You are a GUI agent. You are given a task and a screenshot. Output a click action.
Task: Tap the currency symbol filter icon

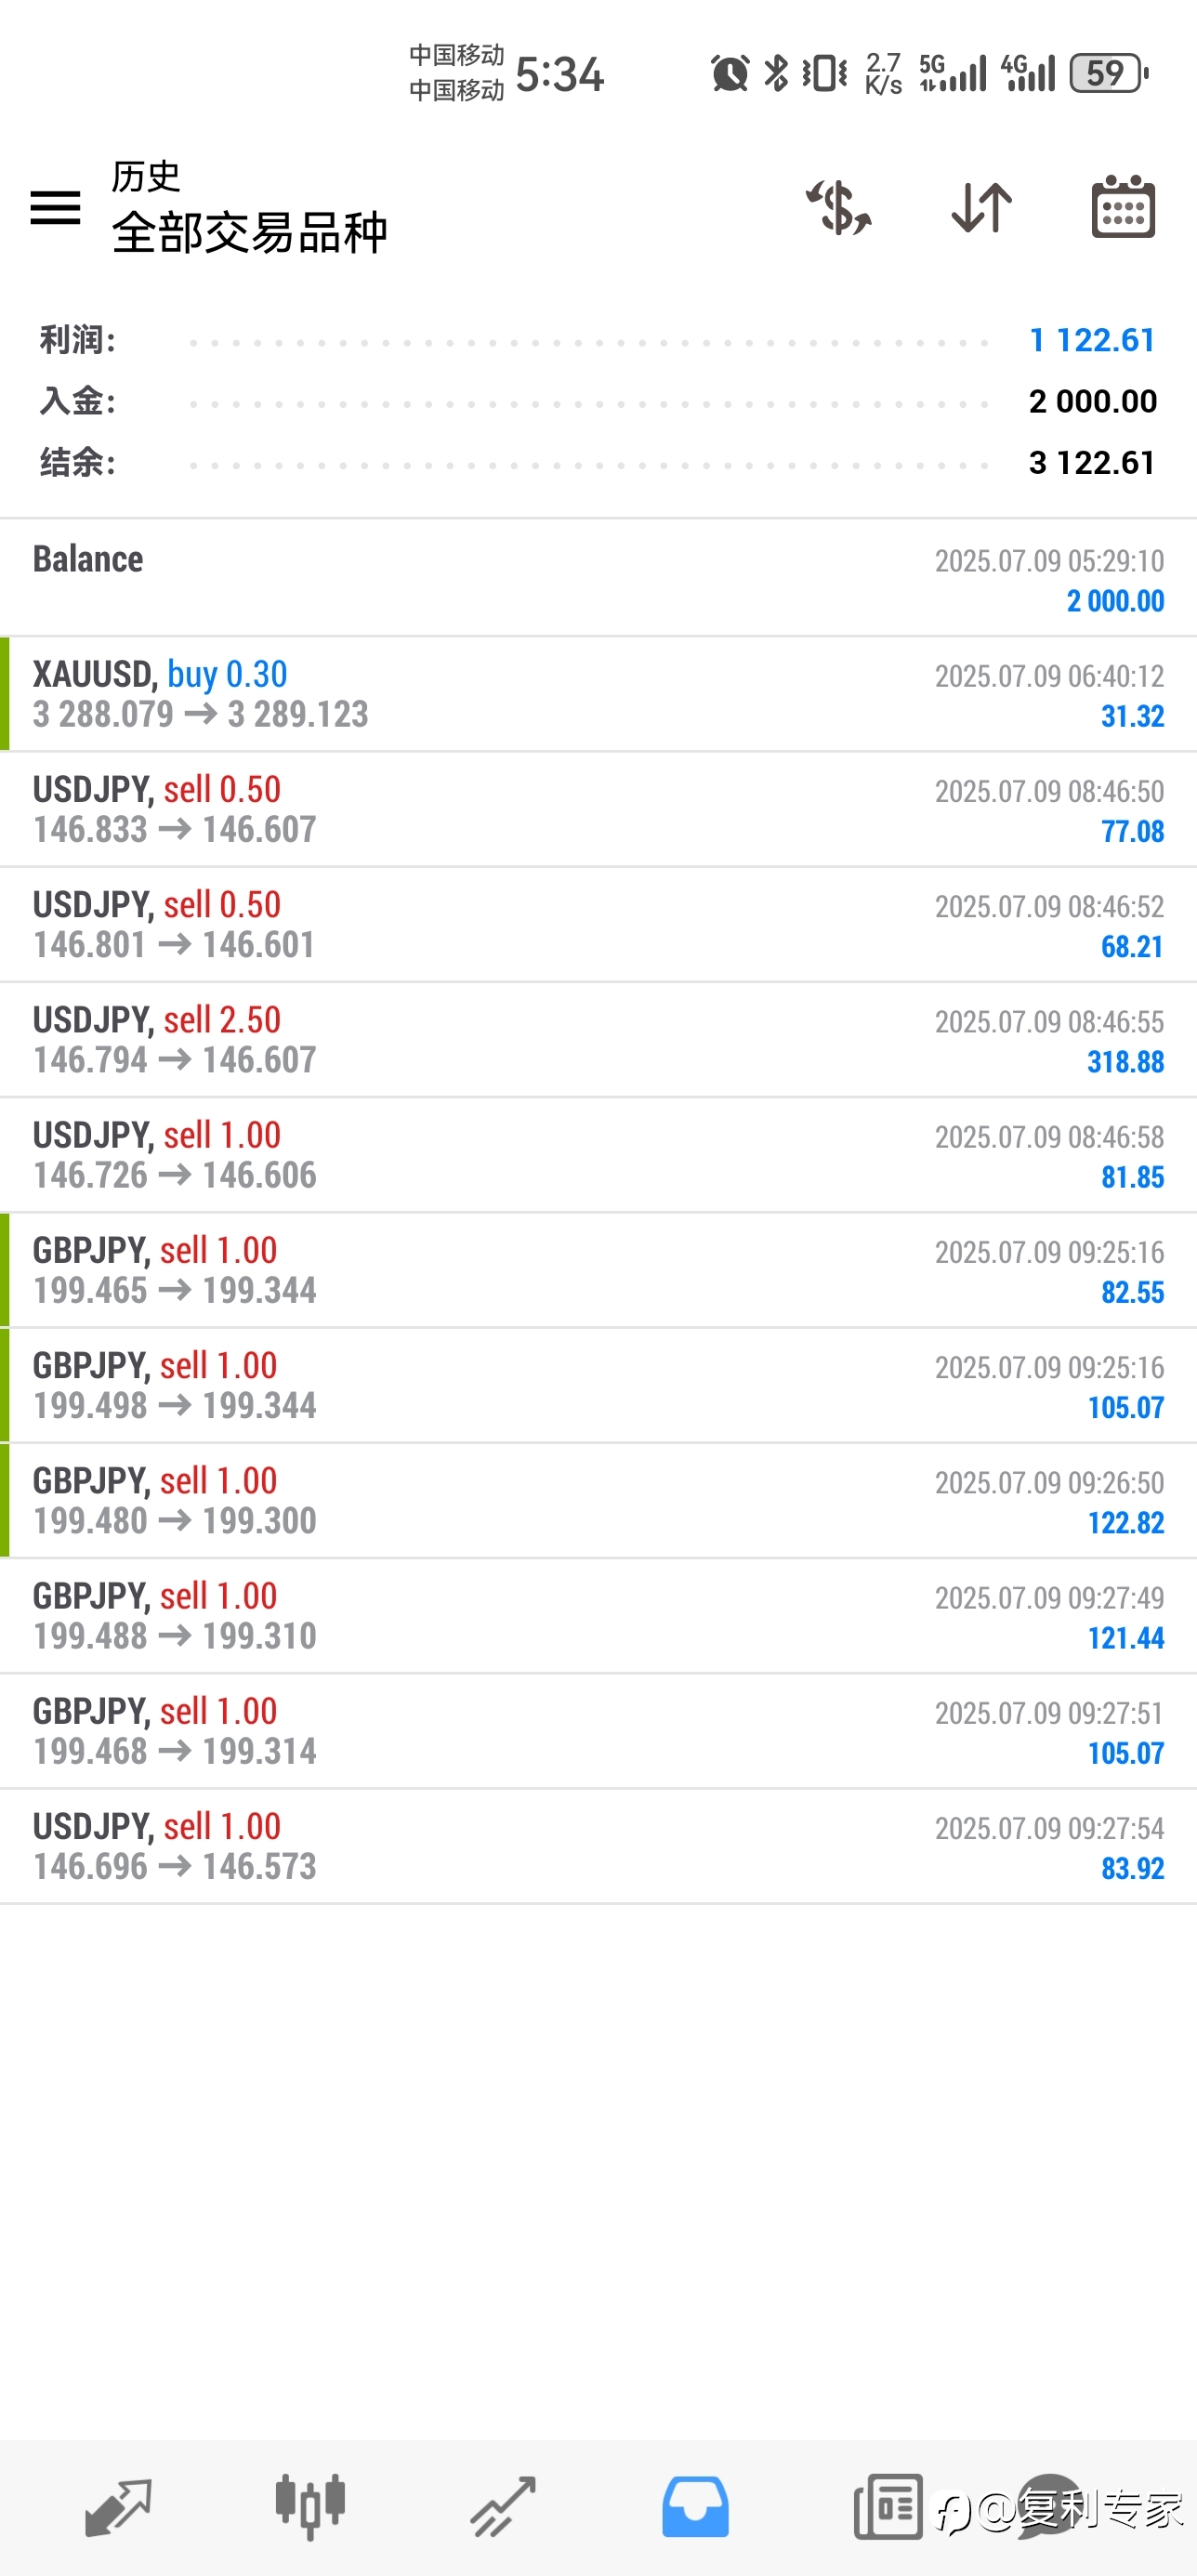(838, 208)
